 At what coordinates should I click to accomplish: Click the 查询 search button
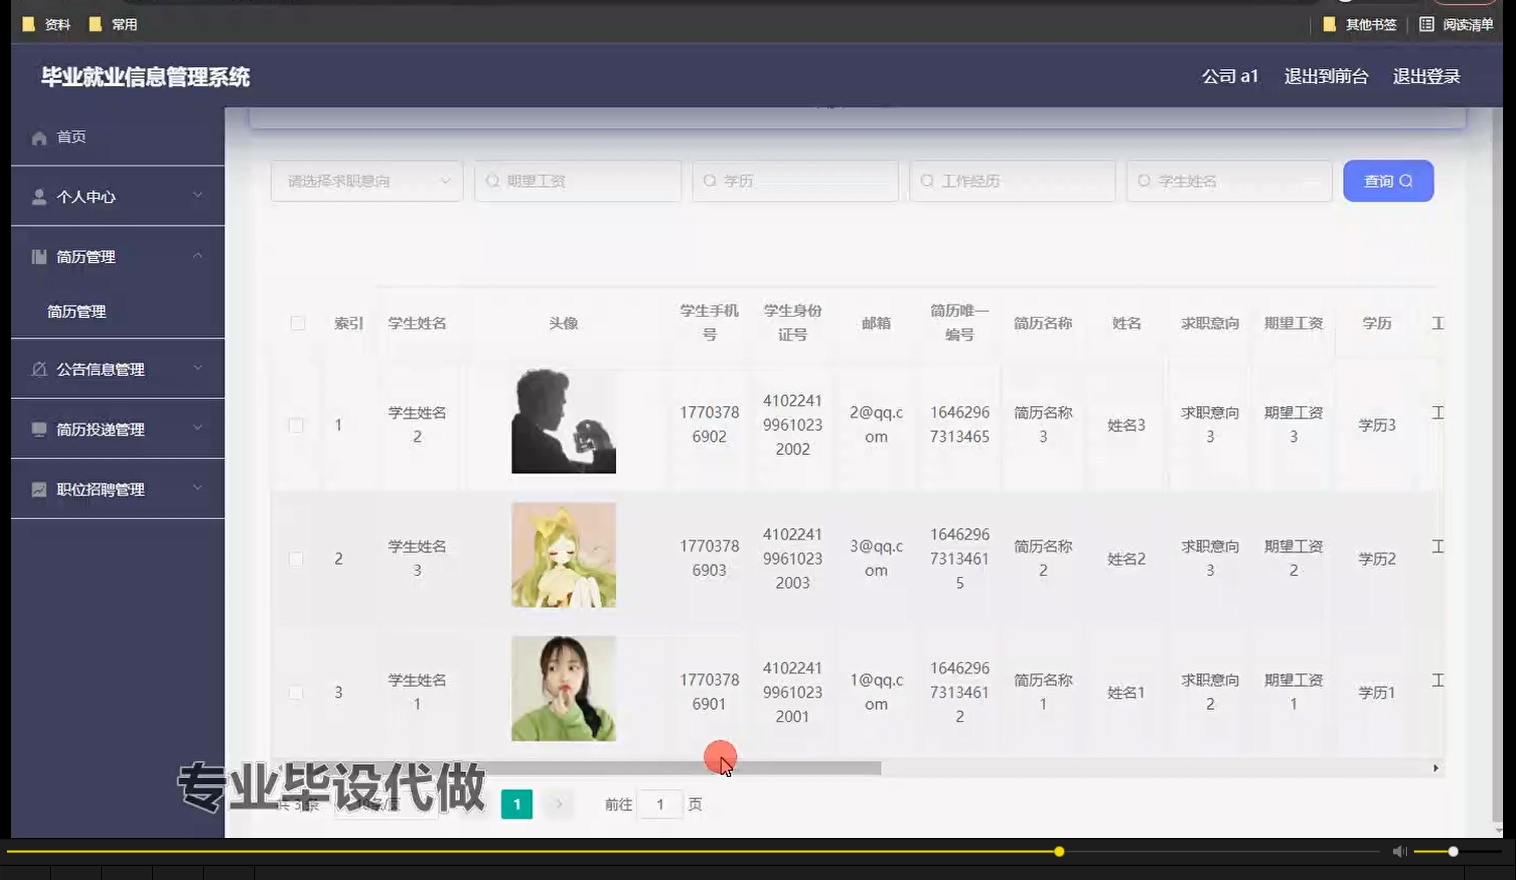tap(1388, 181)
